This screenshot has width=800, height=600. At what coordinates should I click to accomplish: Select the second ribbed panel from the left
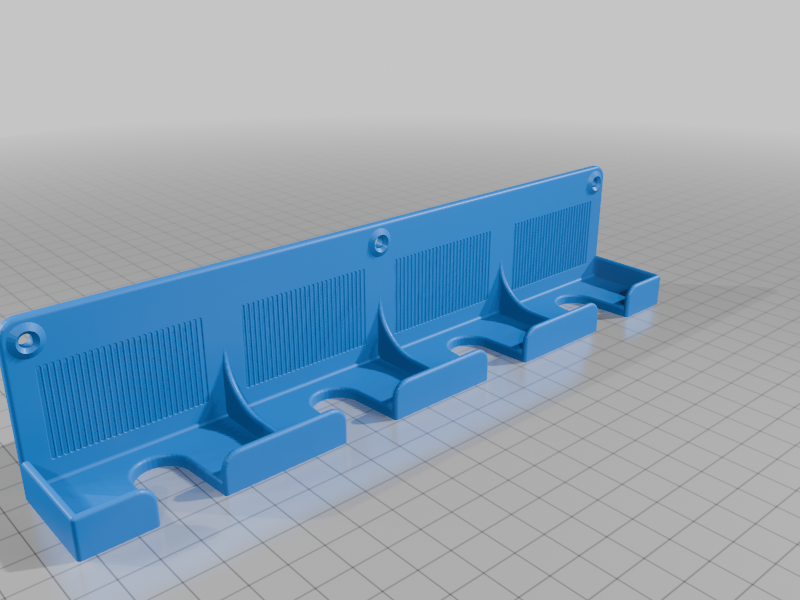pos(303,322)
